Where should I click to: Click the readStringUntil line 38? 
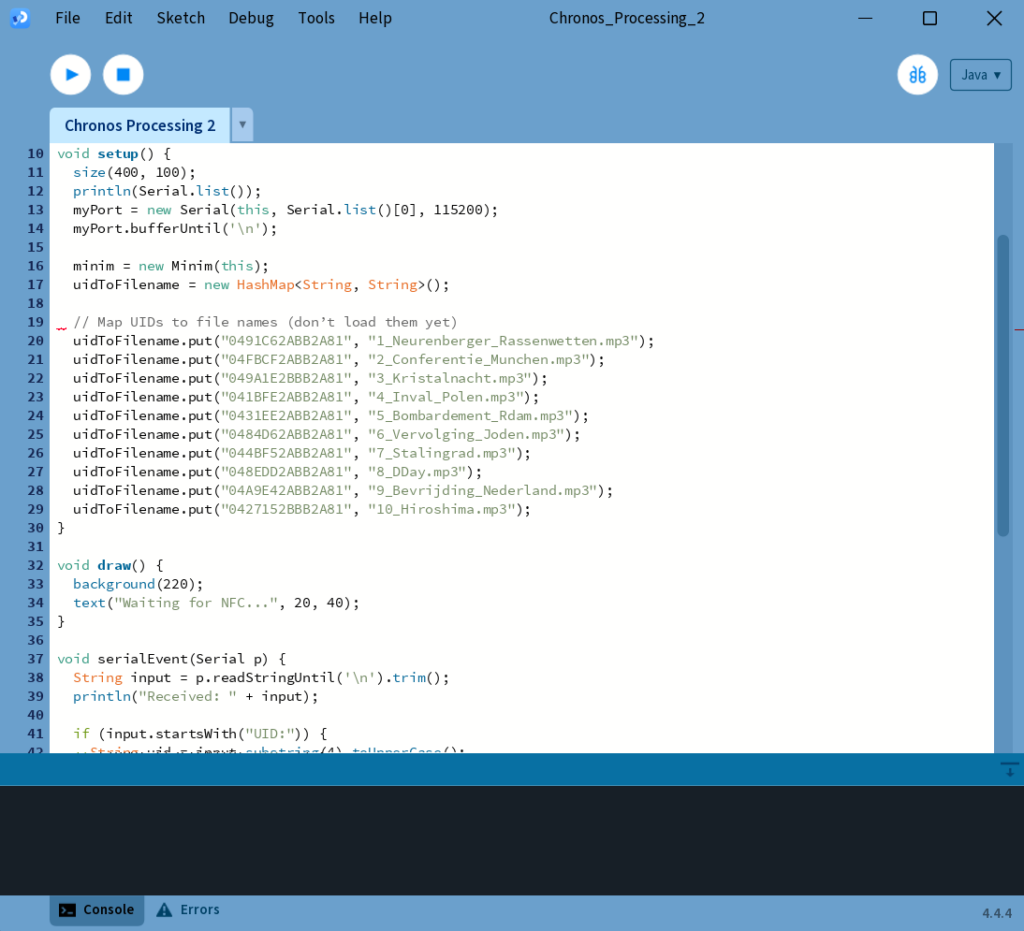coord(261,678)
